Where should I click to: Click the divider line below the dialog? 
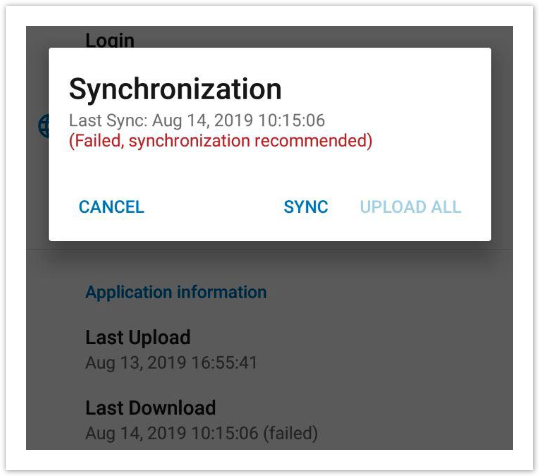pyautogui.click(x=270, y=249)
